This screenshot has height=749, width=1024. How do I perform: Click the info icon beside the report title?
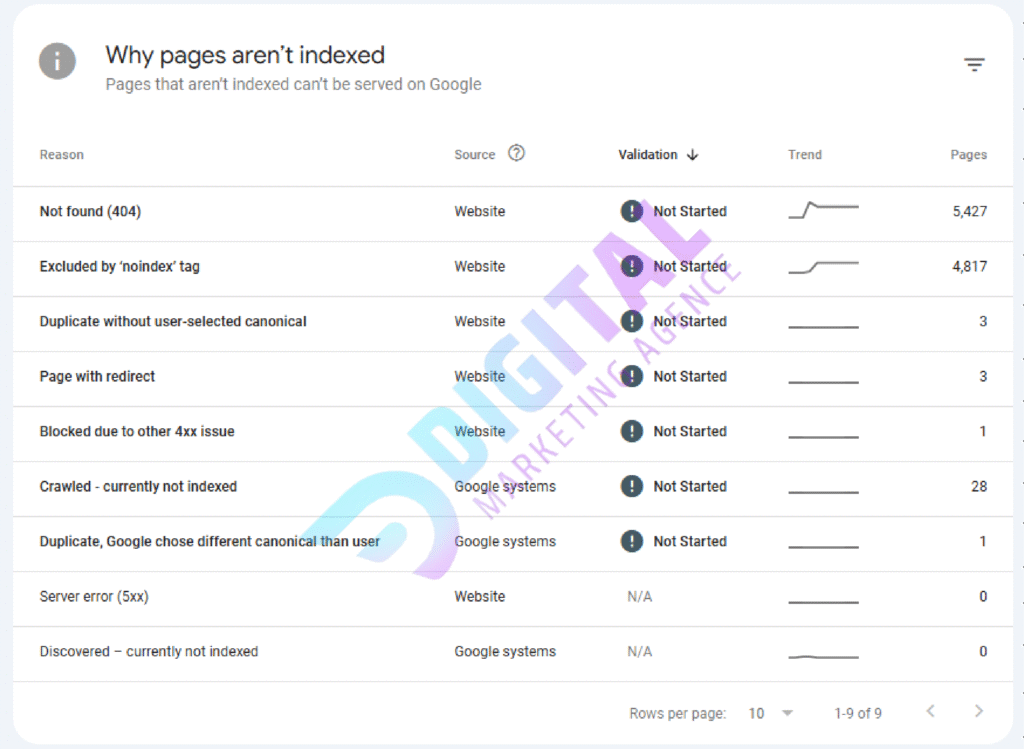click(57, 61)
